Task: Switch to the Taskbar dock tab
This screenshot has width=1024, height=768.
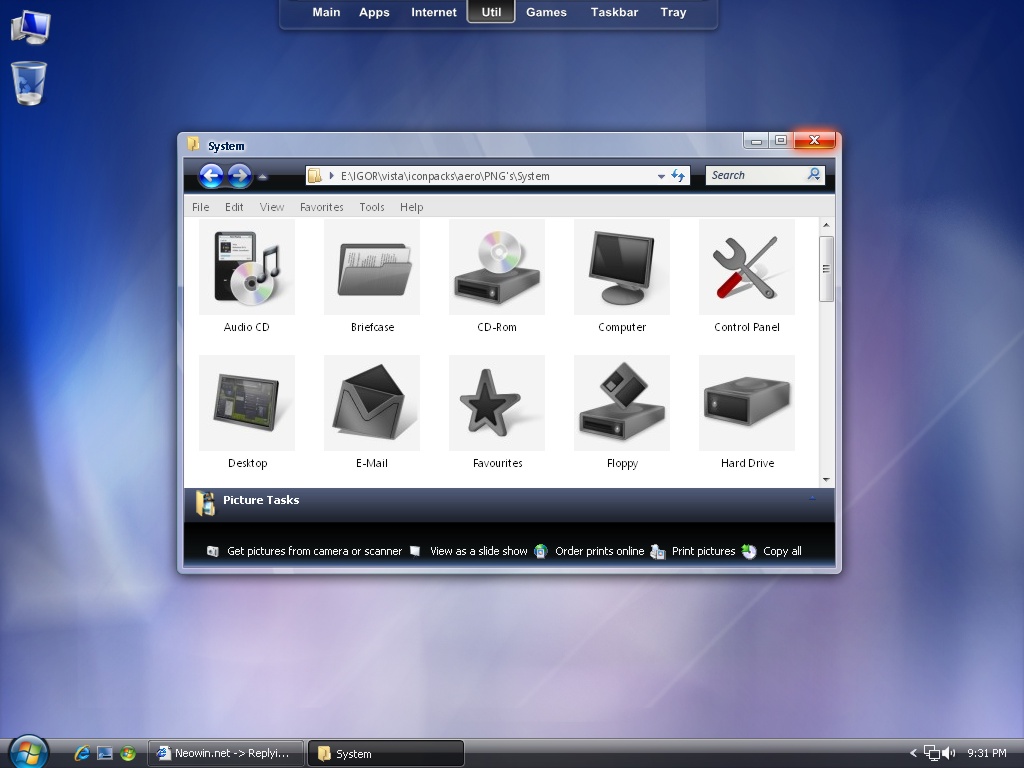Action: [614, 12]
